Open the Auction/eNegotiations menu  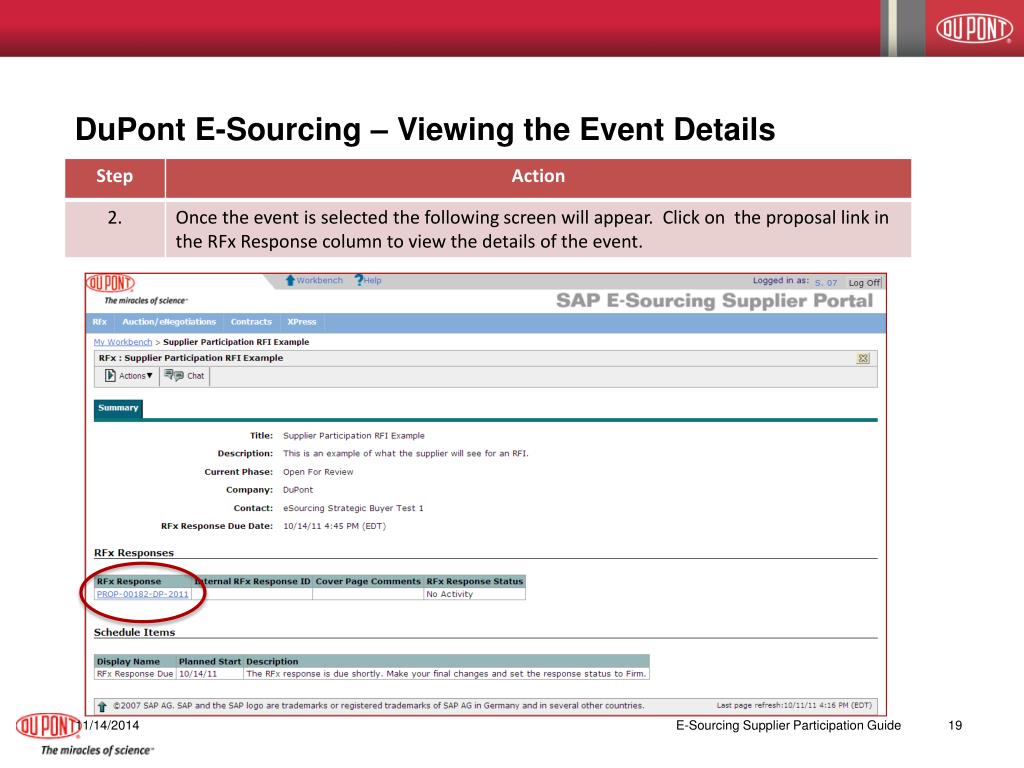pos(169,322)
